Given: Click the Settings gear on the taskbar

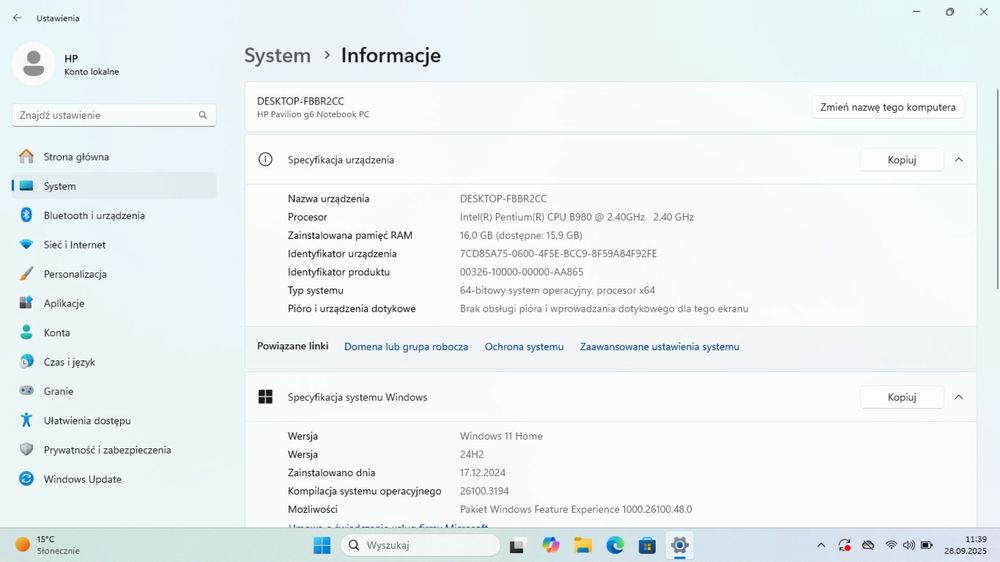Looking at the screenshot, I should click(680, 545).
